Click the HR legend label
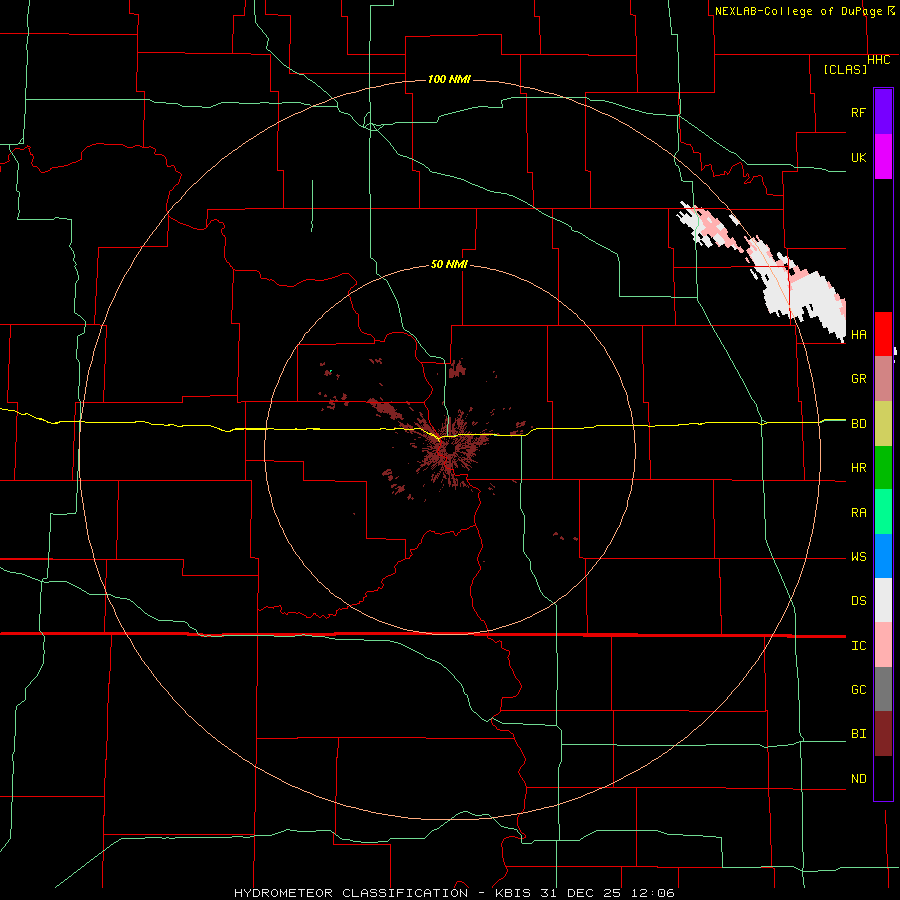 pos(858,468)
